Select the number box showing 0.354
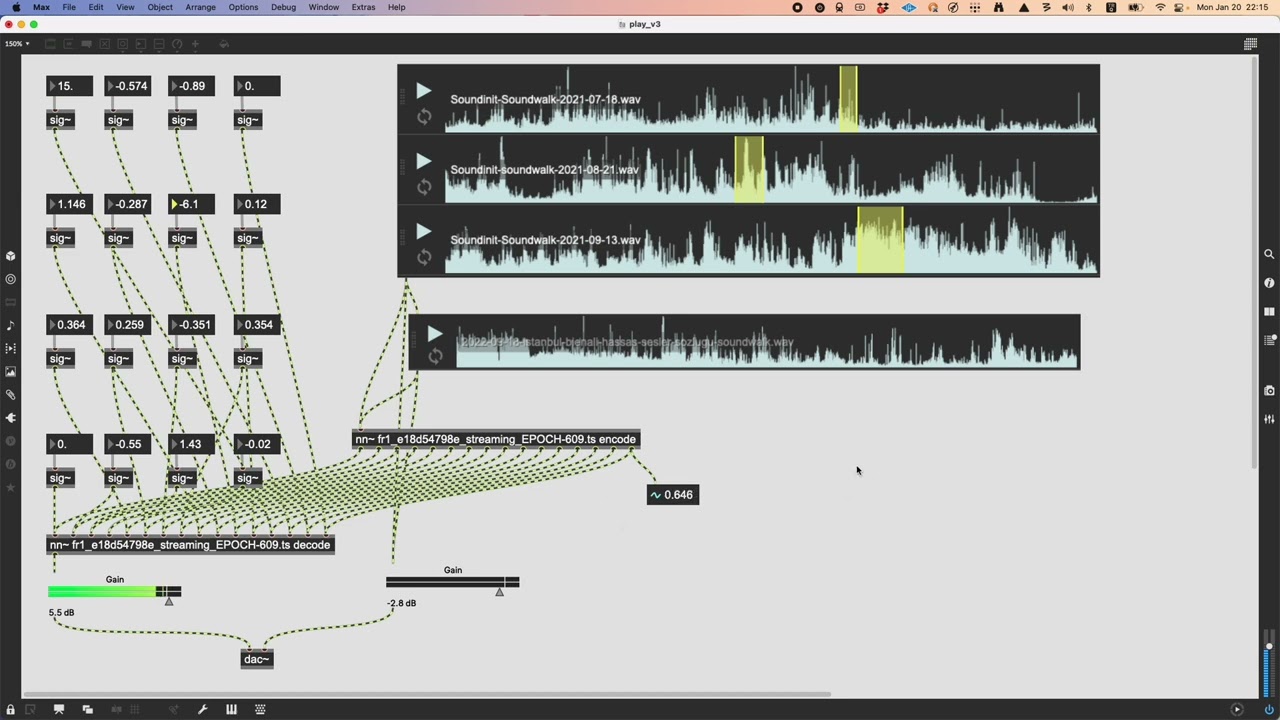1280x720 pixels. click(x=257, y=325)
